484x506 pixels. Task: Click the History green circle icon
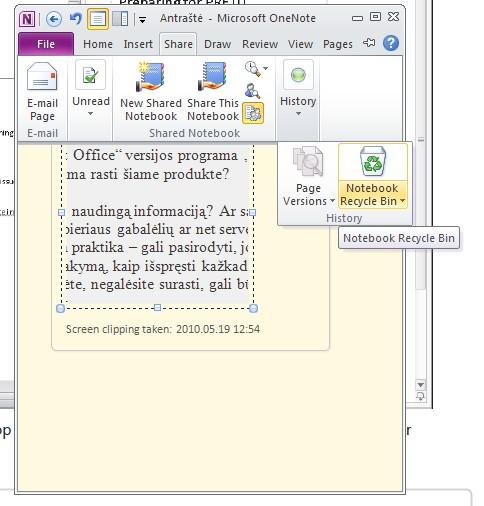pos(298,75)
